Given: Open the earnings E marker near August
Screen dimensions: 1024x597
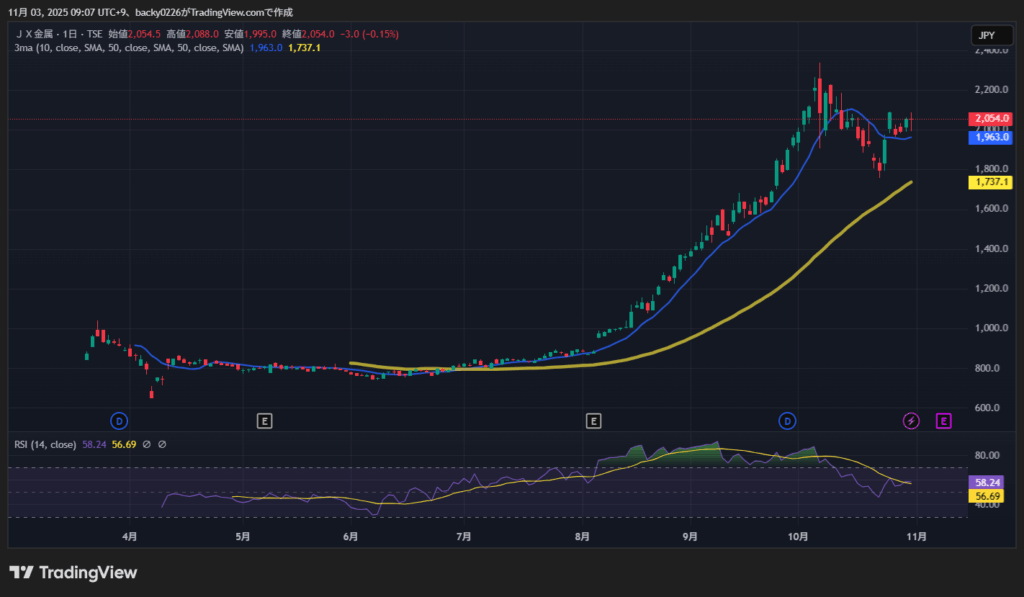Looking at the screenshot, I should tap(594, 421).
